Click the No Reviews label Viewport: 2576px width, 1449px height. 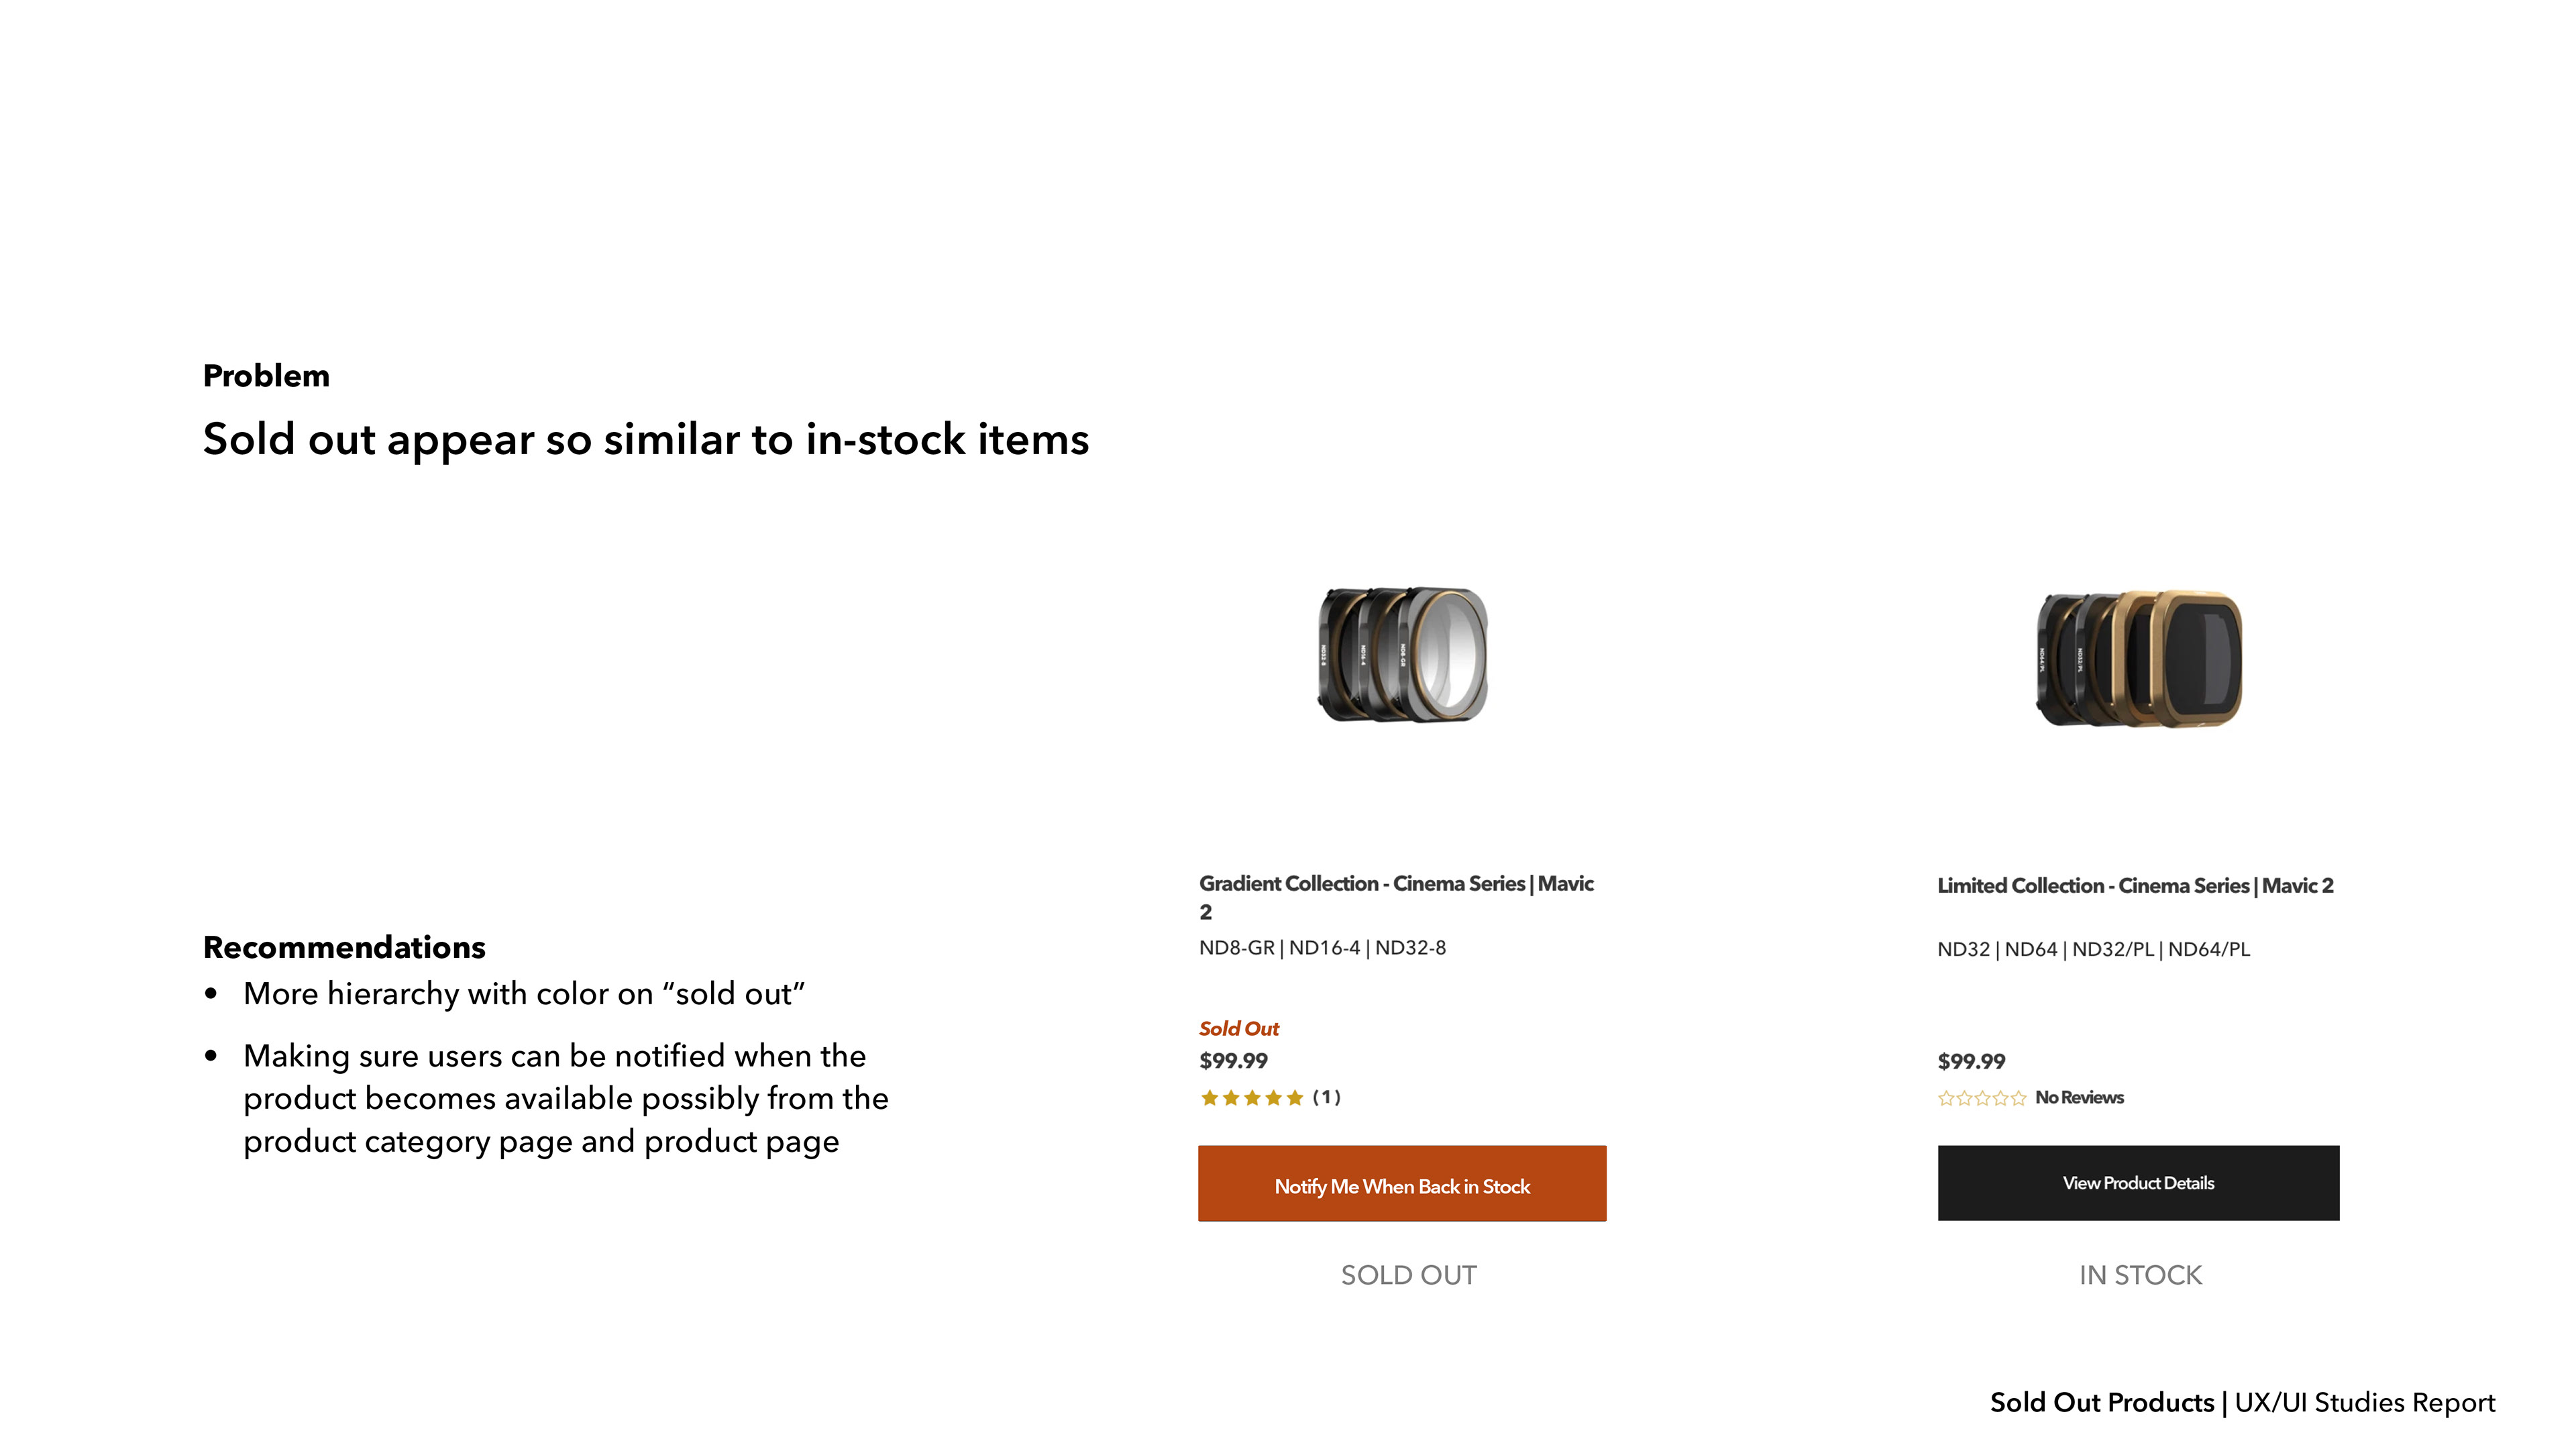pyautogui.click(x=2079, y=1097)
